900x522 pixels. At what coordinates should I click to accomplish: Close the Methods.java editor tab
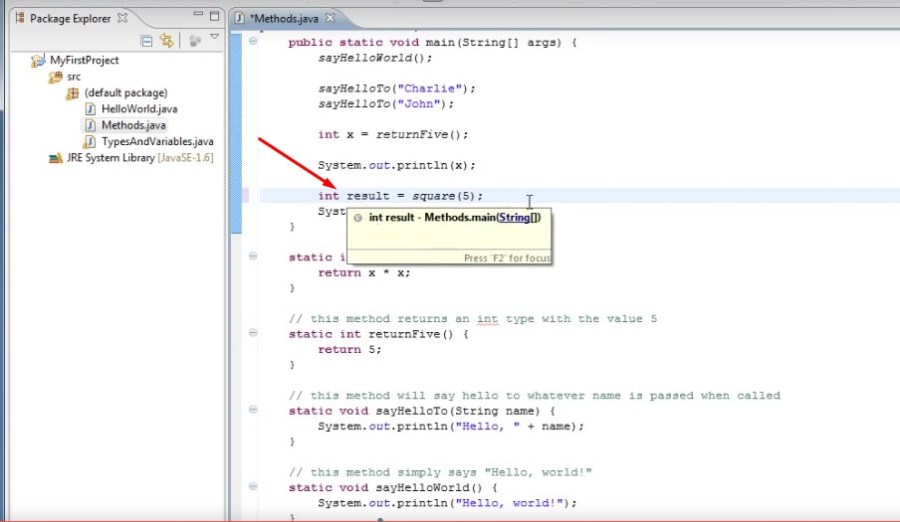tap(330, 18)
